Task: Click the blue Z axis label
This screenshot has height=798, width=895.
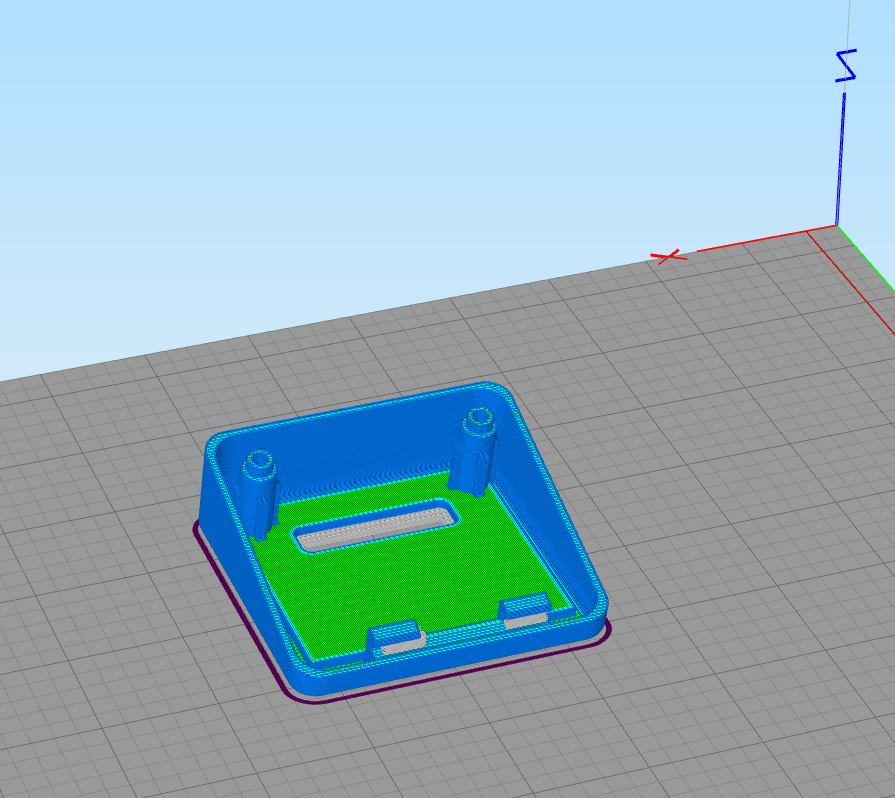Action: click(x=846, y=66)
